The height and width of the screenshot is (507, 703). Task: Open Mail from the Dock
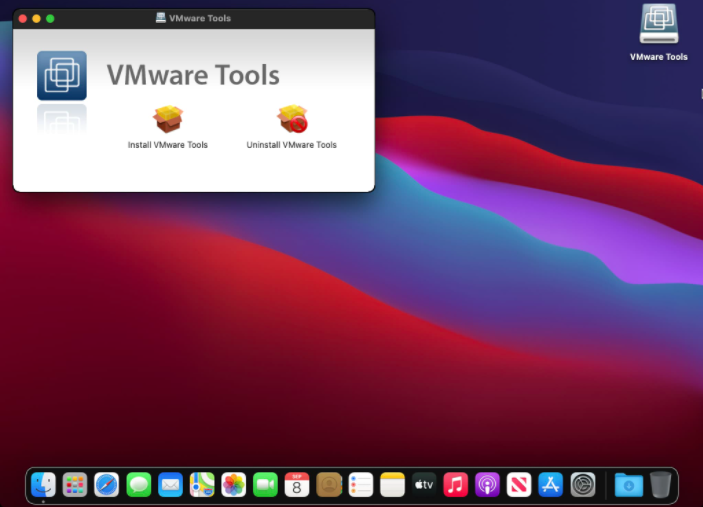pos(170,485)
